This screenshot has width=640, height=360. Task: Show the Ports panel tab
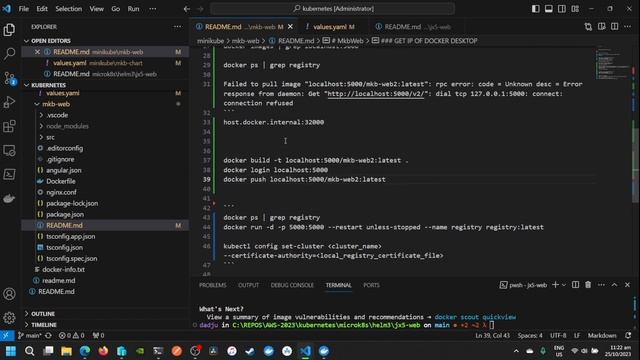(371, 285)
